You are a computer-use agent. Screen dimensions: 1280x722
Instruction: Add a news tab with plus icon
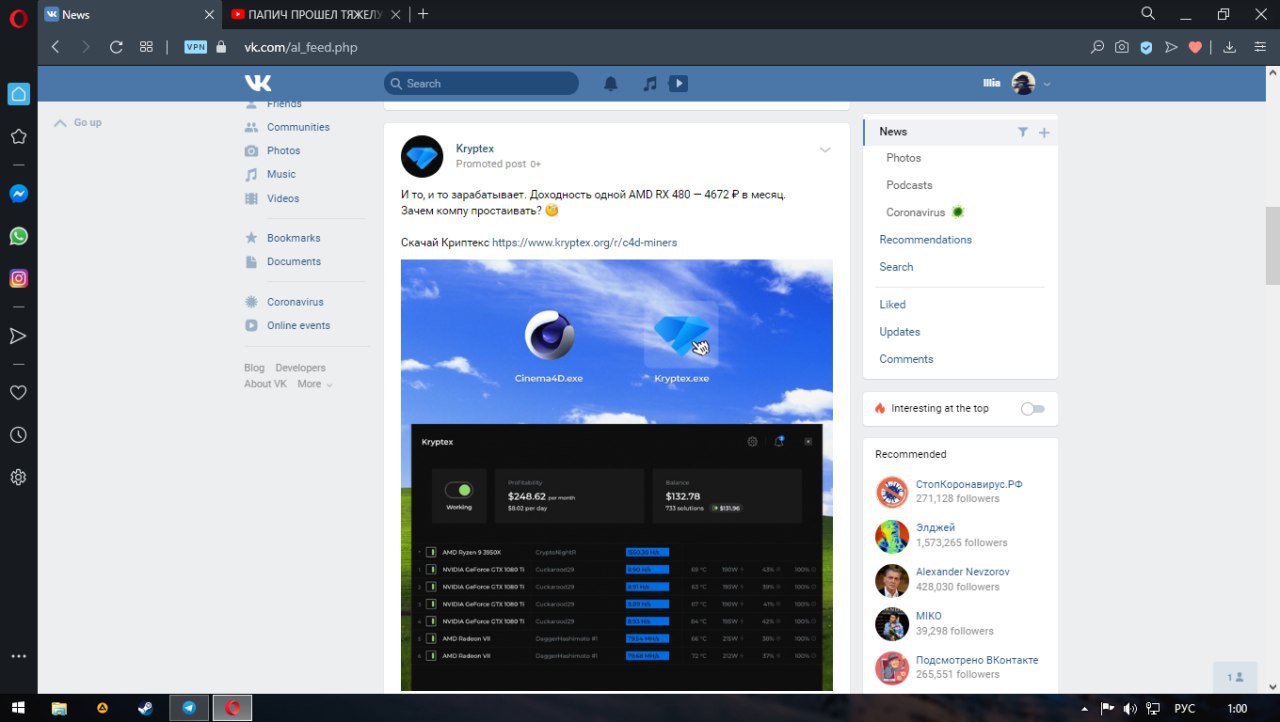pos(1044,132)
